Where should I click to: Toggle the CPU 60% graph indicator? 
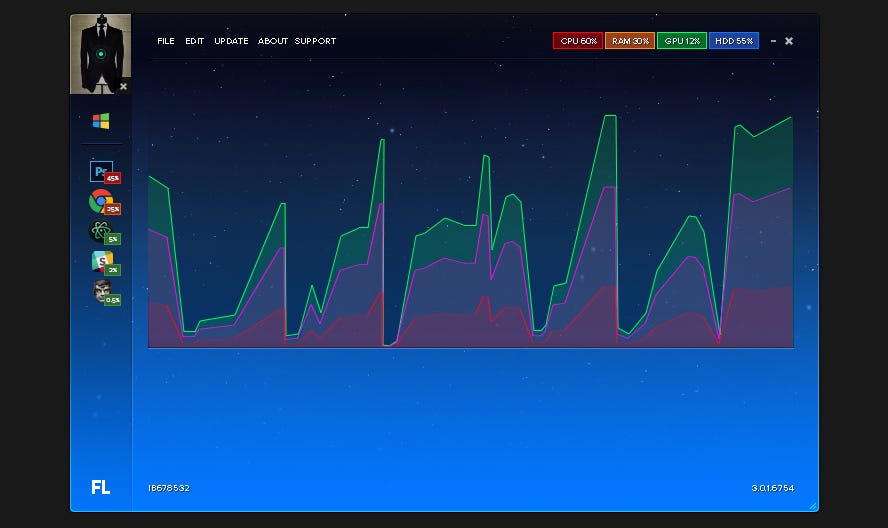coord(578,41)
